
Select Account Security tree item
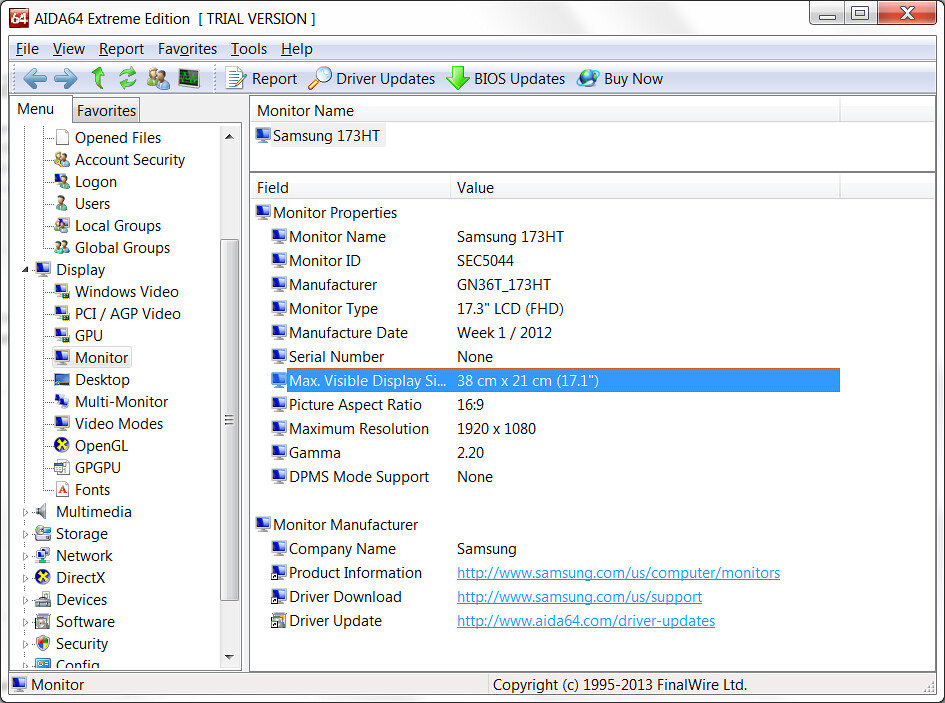coord(130,160)
